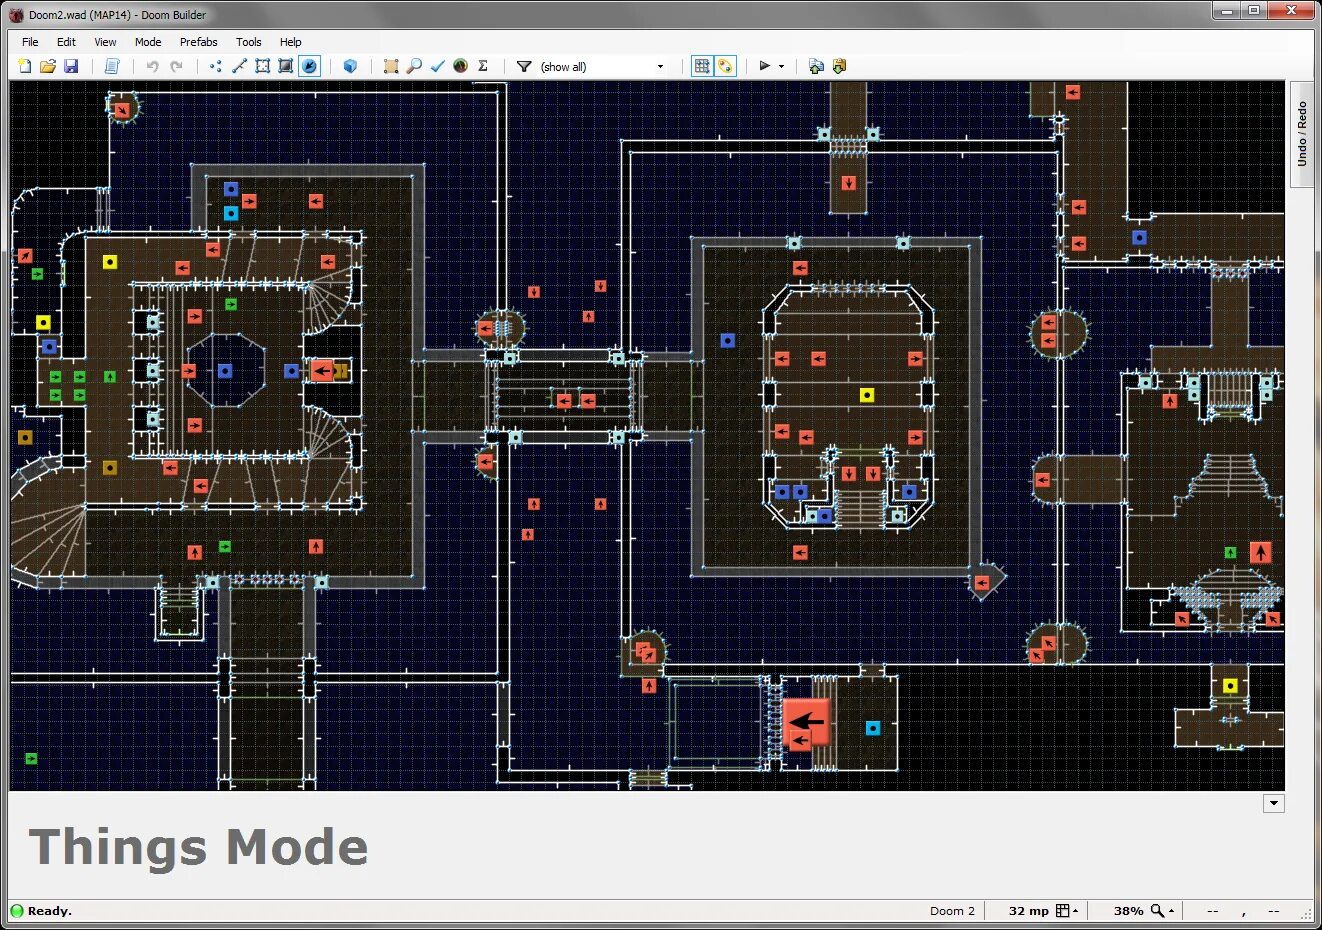This screenshot has height=930, width=1322.
Task: Expand the info panel with the down-arrow button
Action: tap(1273, 803)
